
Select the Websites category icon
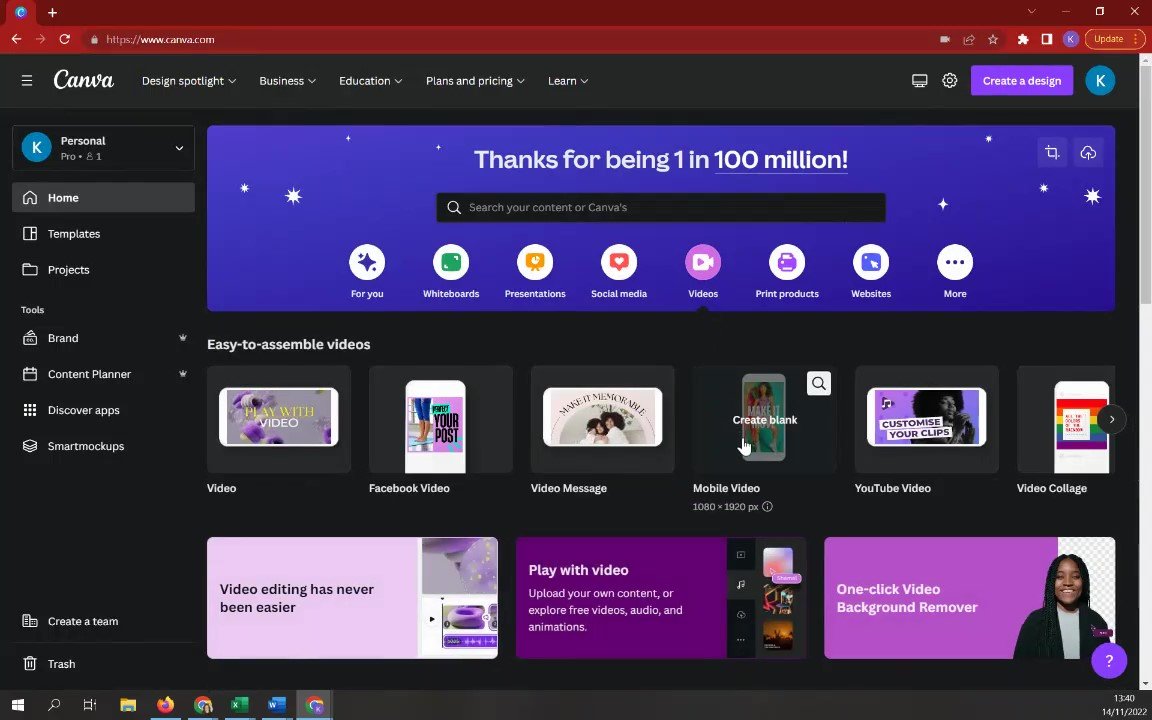tap(871, 262)
